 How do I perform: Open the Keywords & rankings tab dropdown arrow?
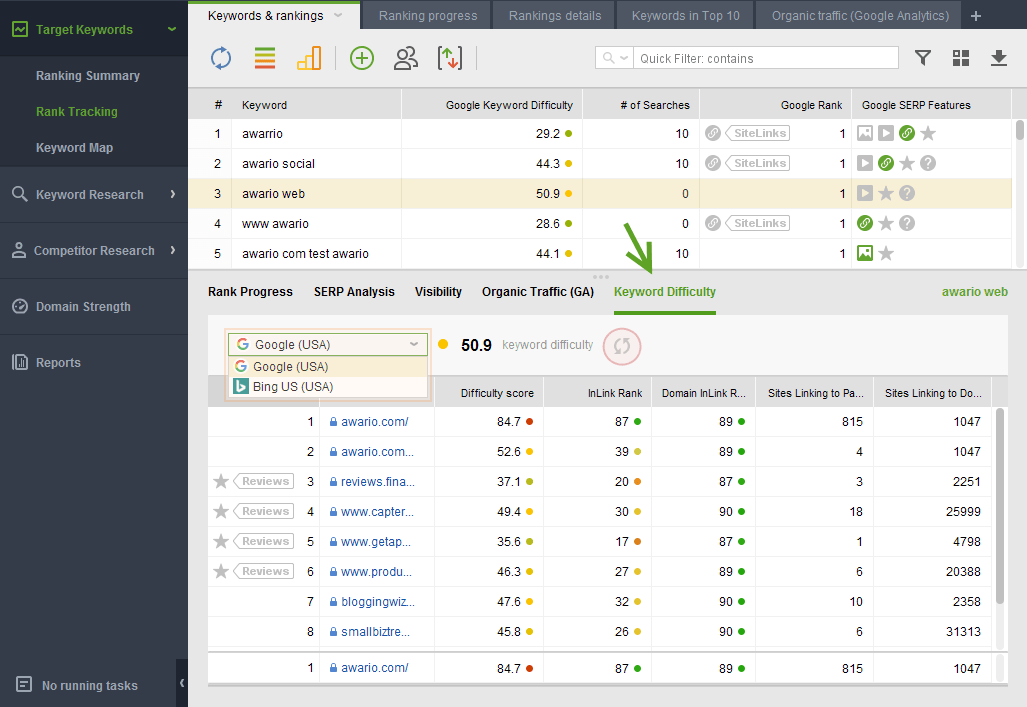[338, 16]
